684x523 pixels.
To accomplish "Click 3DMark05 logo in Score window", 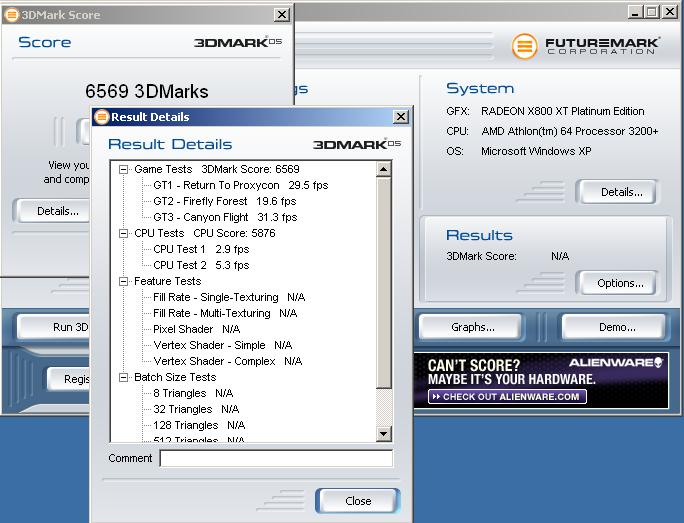I will (x=238, y=42).
